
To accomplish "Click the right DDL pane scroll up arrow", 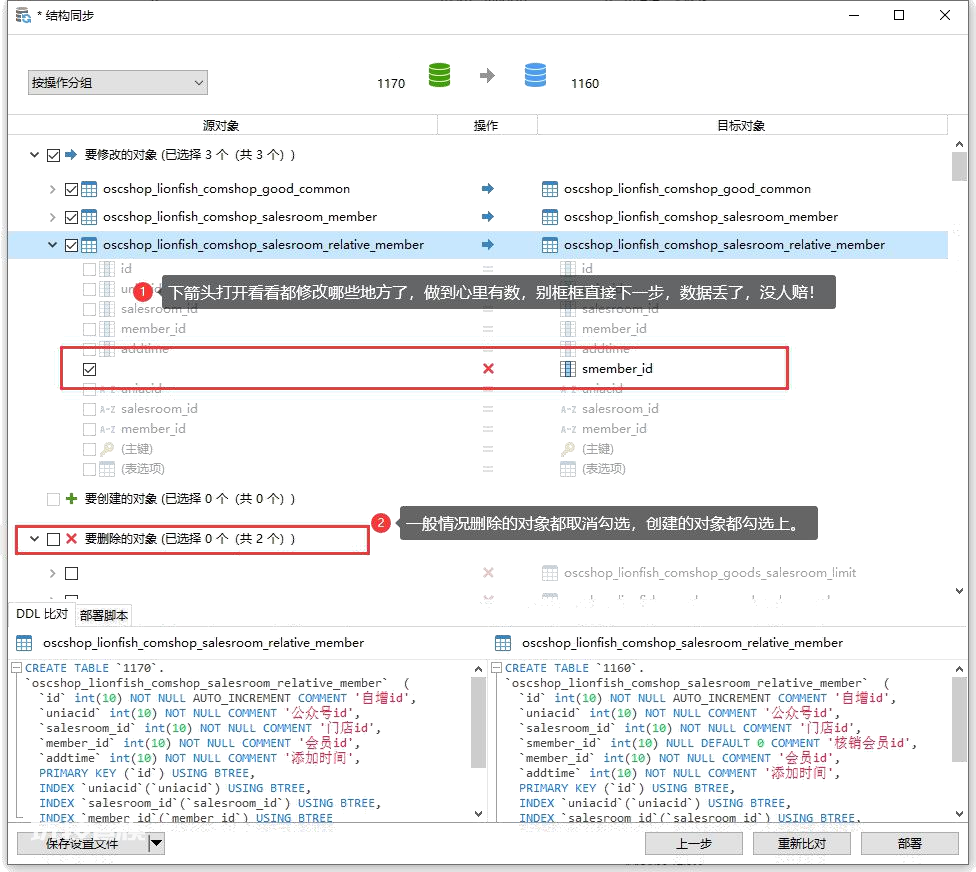I will pos(959,669).
